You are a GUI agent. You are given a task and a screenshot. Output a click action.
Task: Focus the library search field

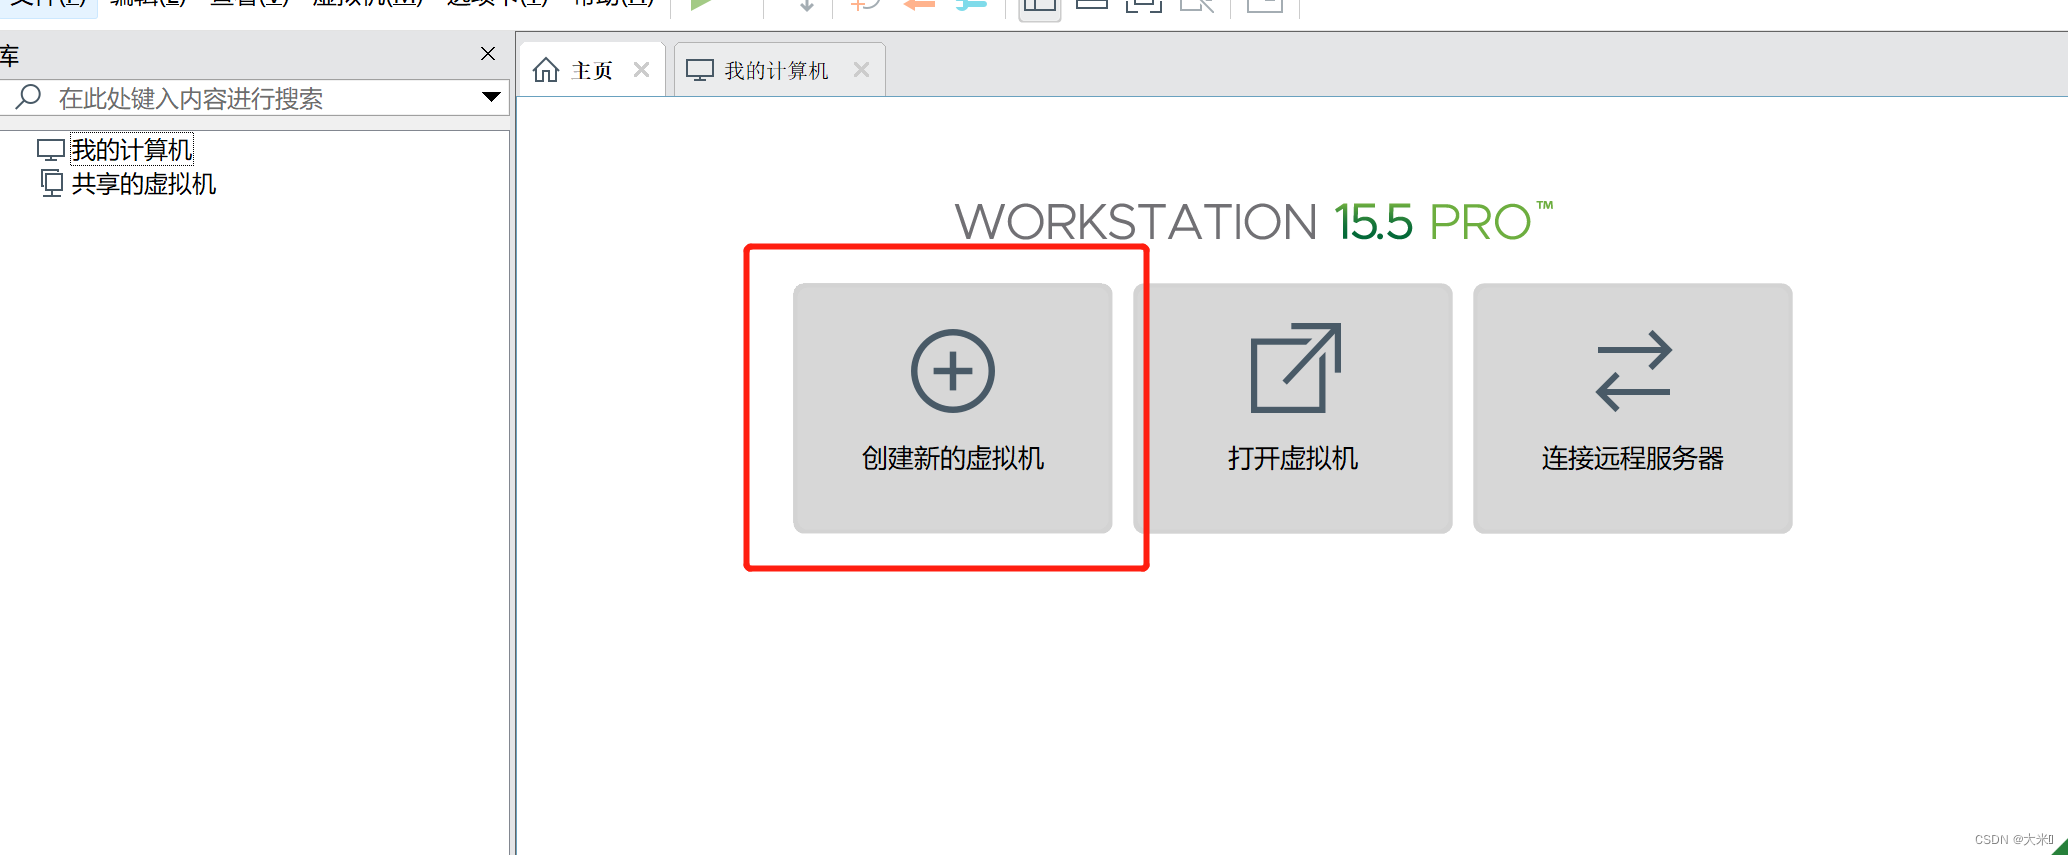coord(255,98)
